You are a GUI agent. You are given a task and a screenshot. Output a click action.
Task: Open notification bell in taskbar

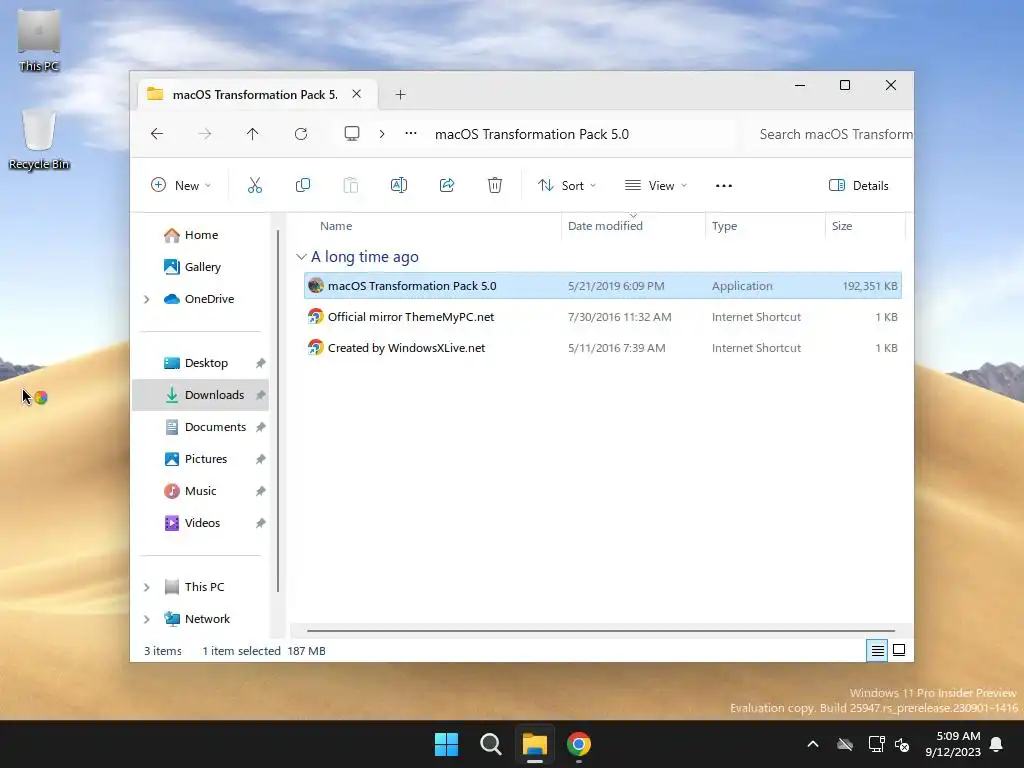[997, 744]
